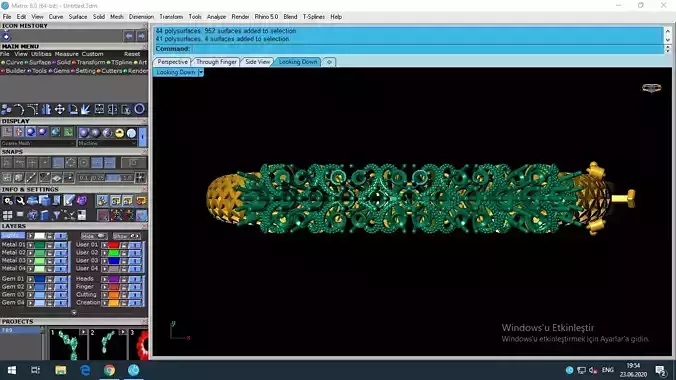
Task: Click the Hide button in Layers panel
Action: (94, 236)
